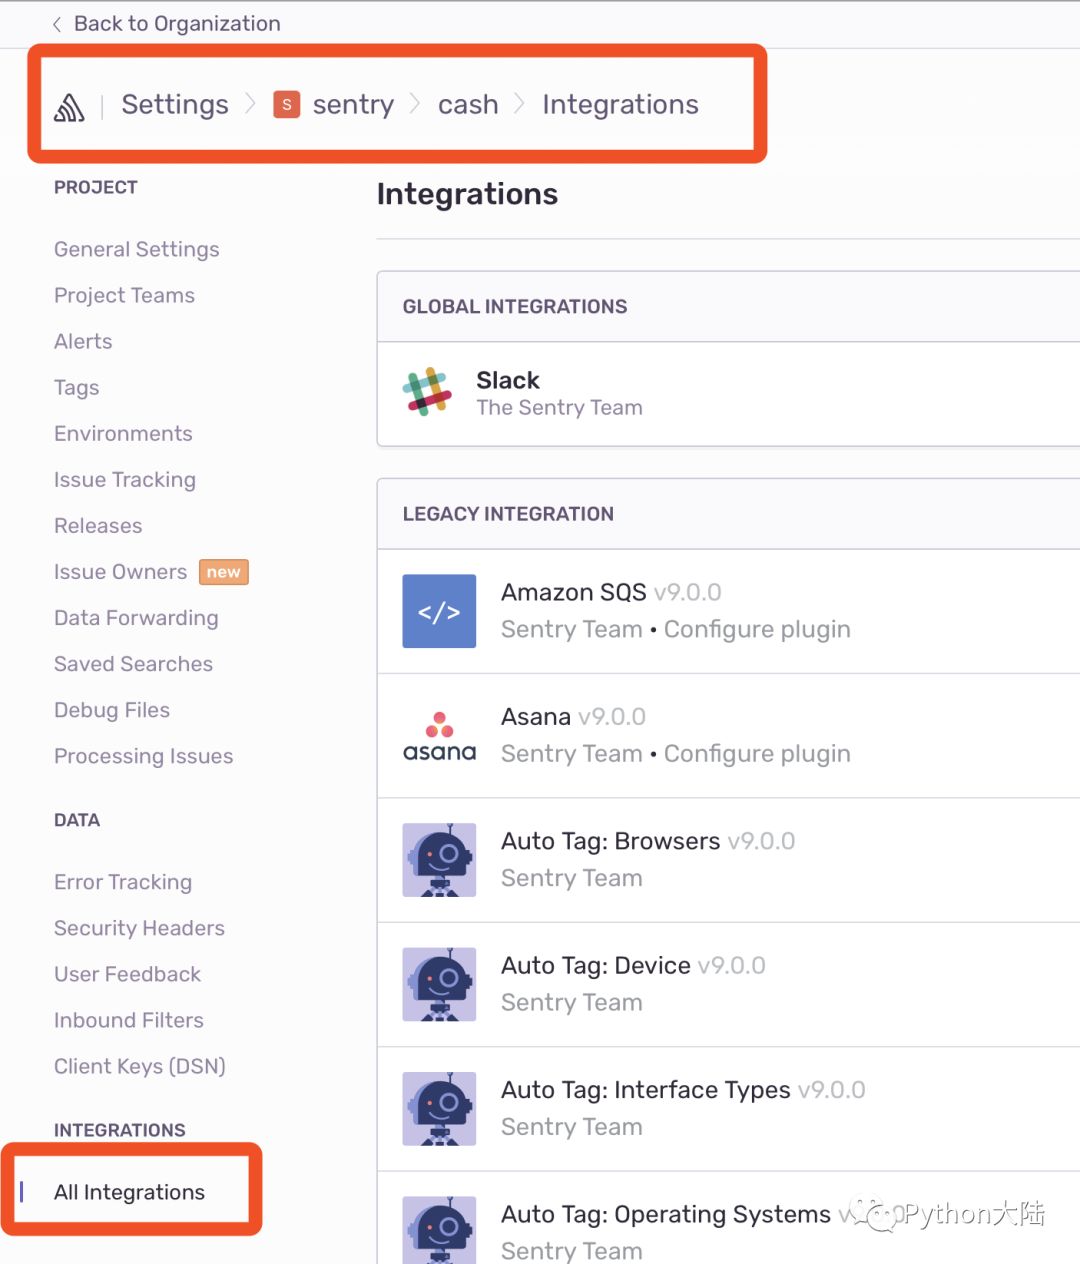Open Settings in the breadcrumb
Image resolution: width=1080 pixels, height=1264 pixels.
pos(175,105)
